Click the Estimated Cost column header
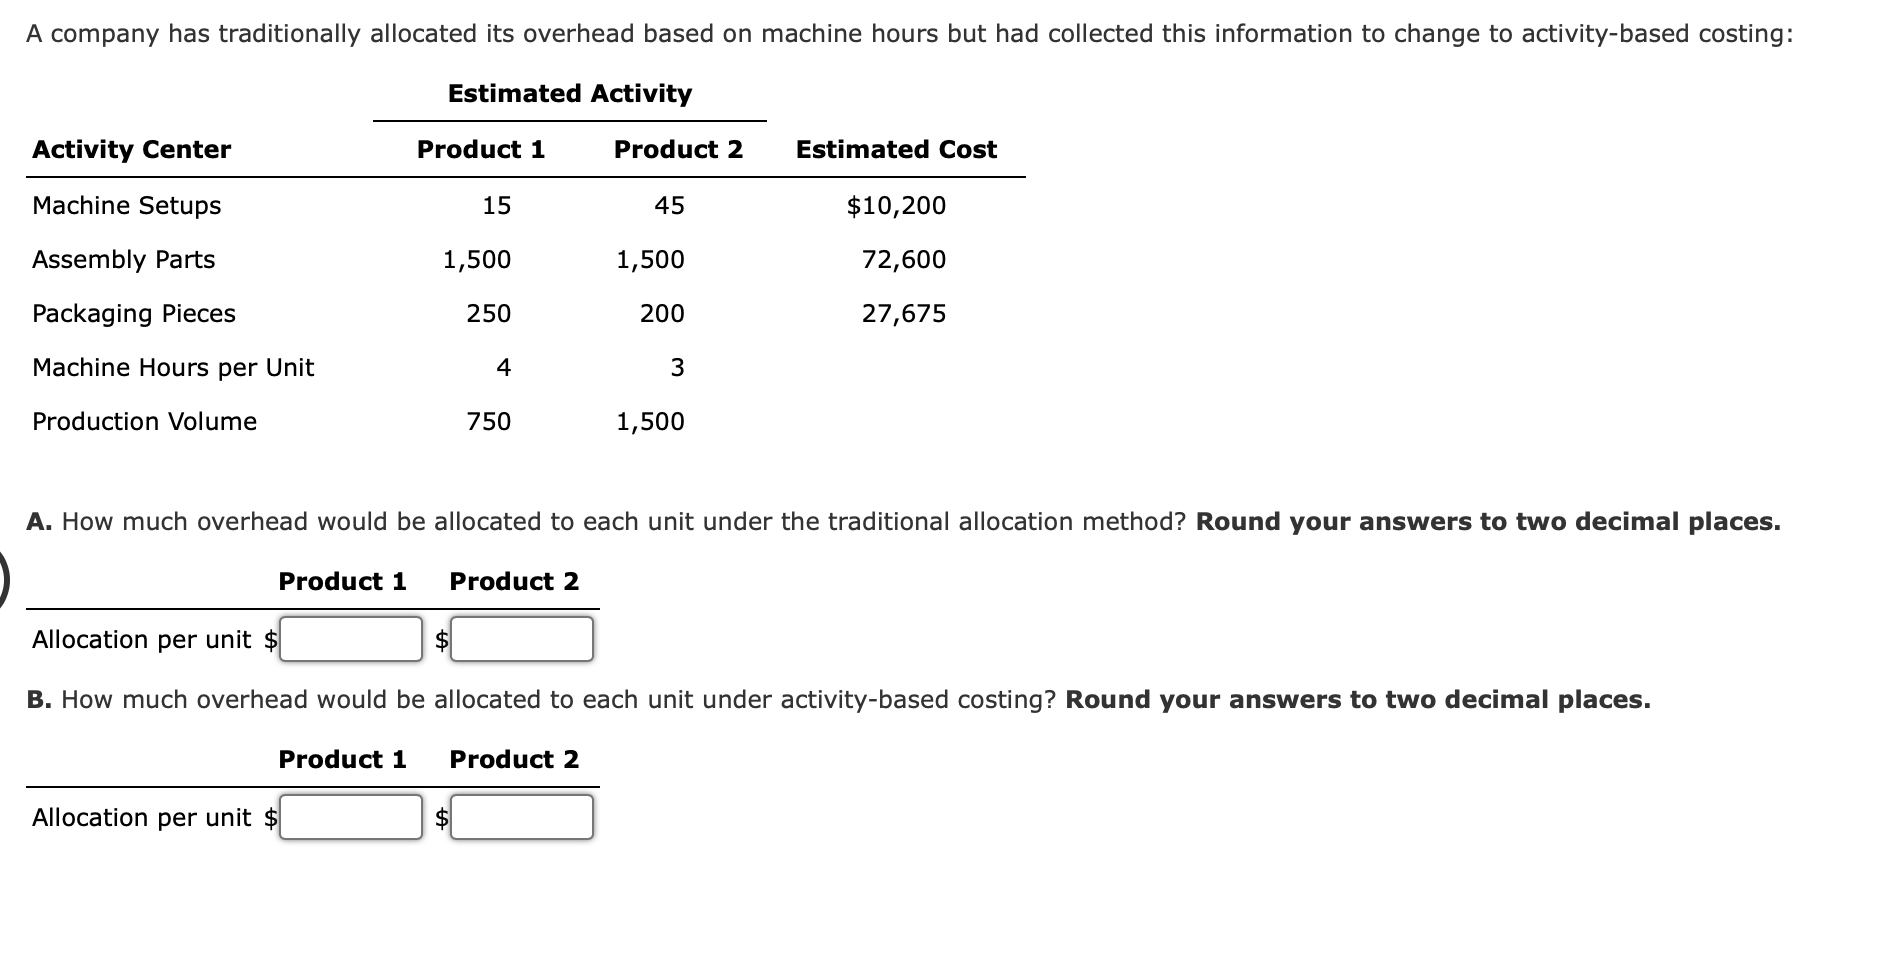Viewport: 1896px width, 960px height. click(895, 150)
